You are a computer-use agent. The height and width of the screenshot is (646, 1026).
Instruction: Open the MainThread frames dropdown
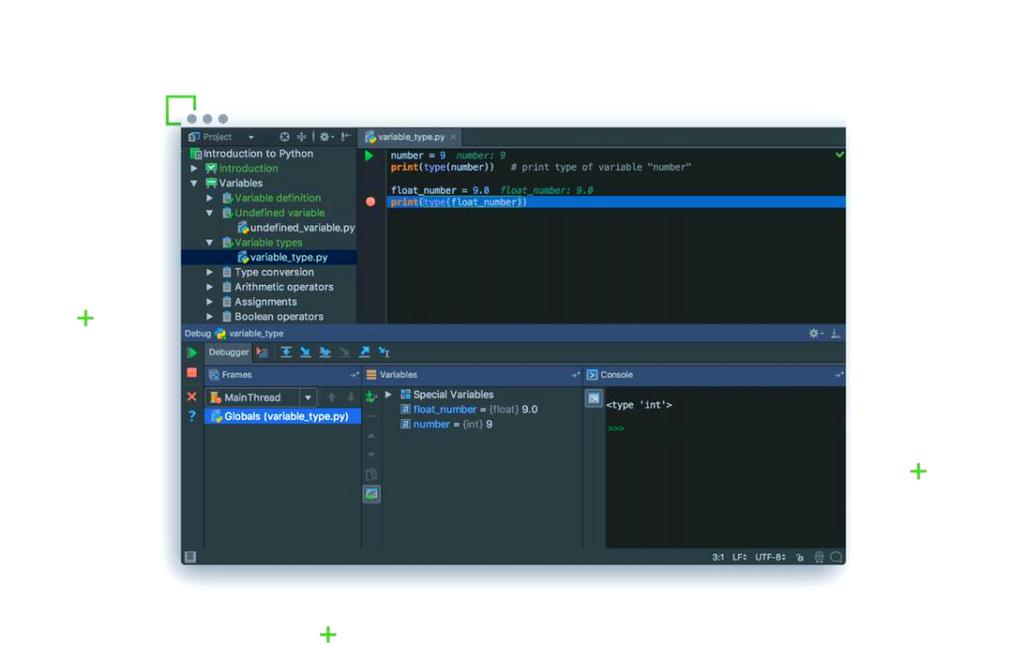(308, 397)
